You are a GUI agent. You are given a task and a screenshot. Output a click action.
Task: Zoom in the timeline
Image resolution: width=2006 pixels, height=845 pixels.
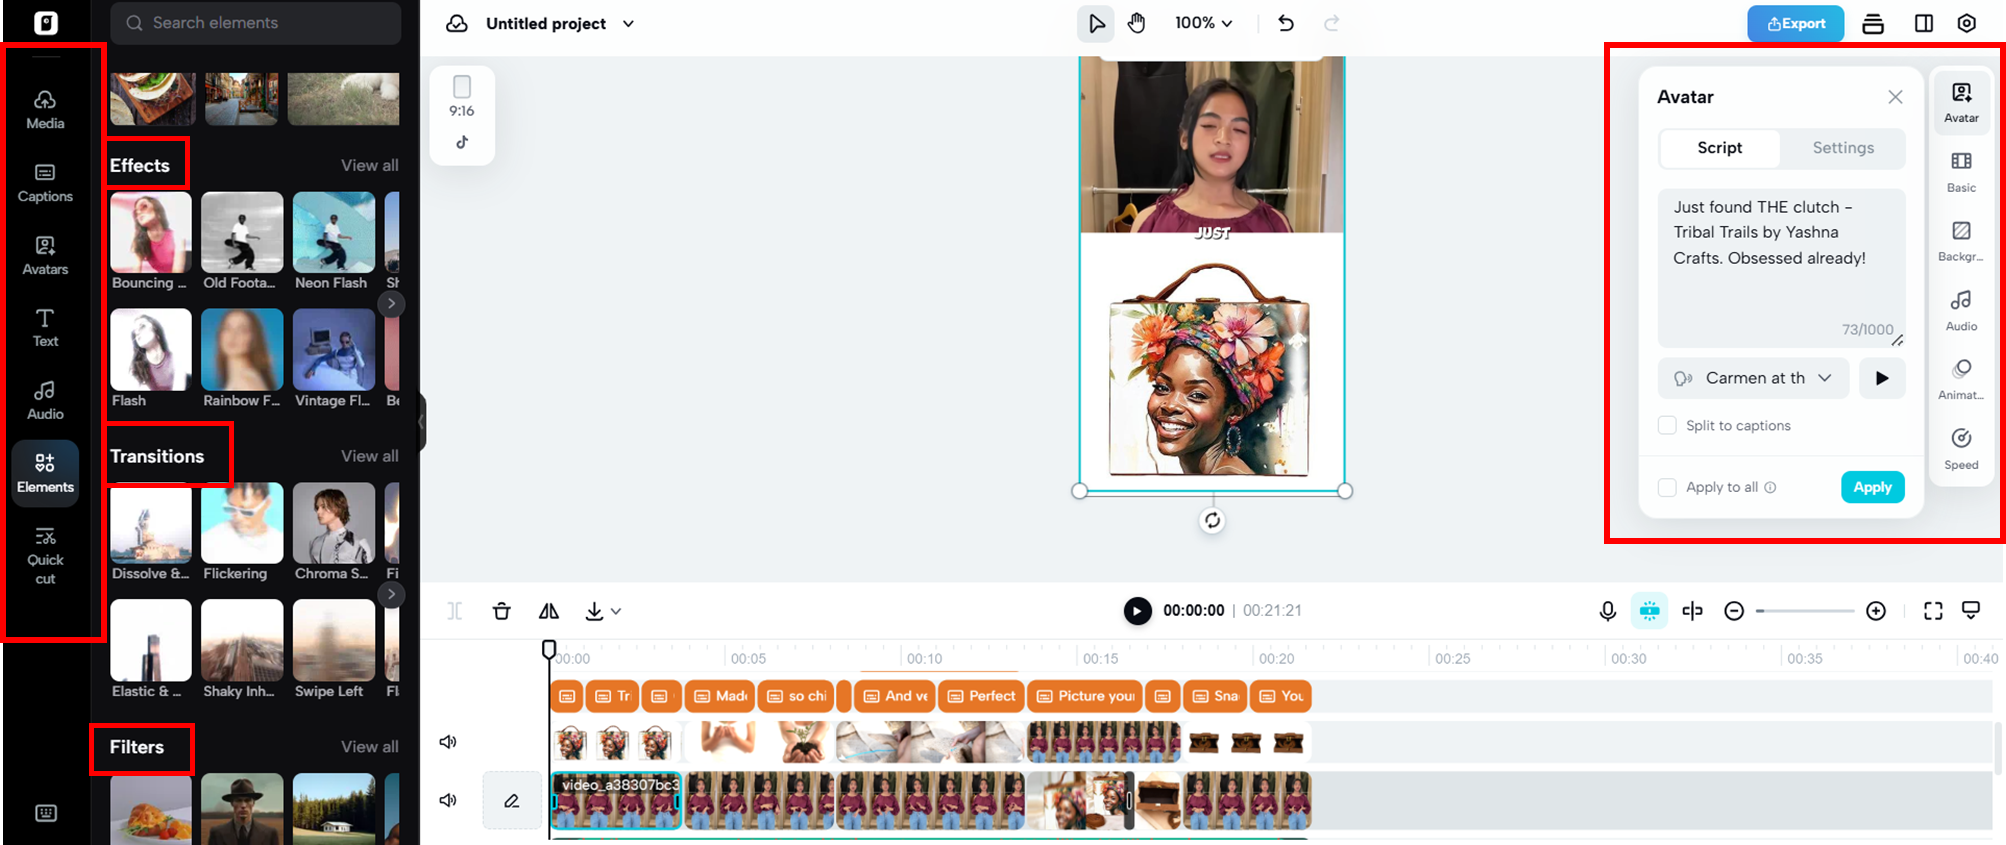click(x=1876, y=611)
